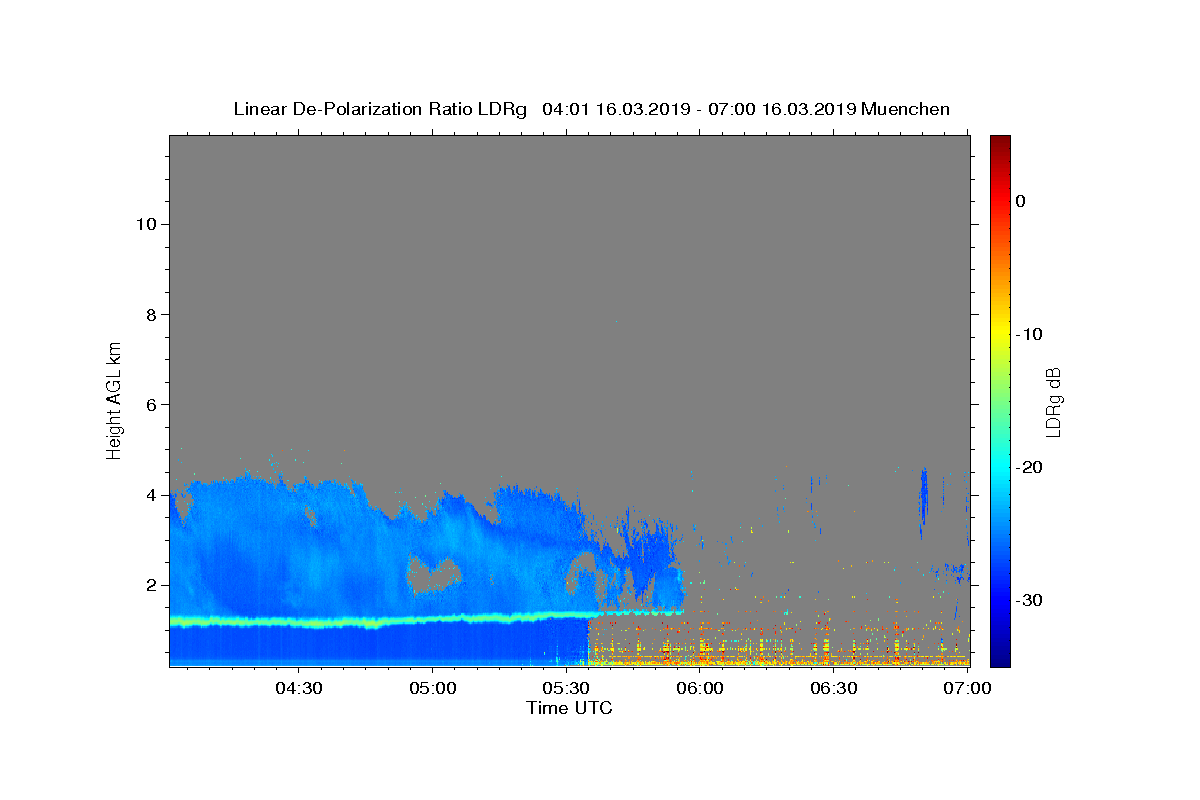Click the dark red top of the colorbar
The height and width of the screenshot is (800, 1200).
[x=1000, y=145]
